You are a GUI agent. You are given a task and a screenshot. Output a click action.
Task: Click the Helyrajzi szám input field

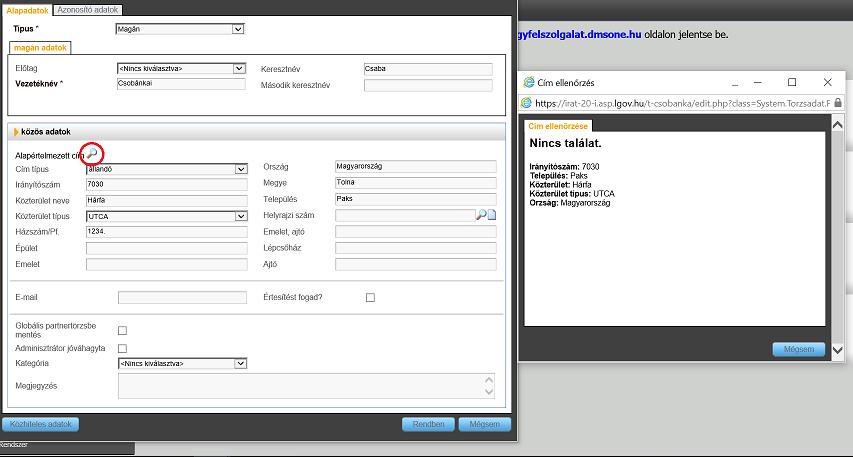pos(405,215)
